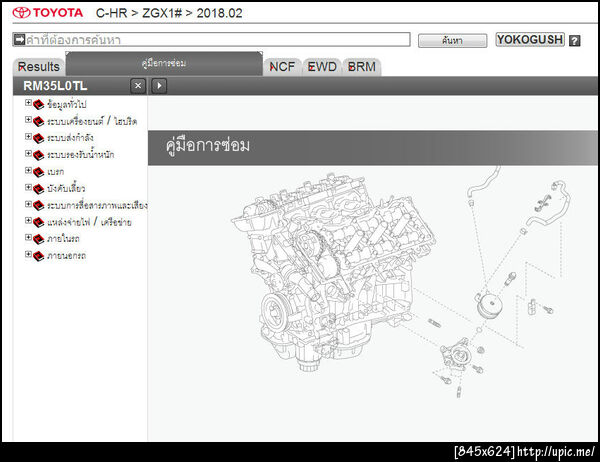Expand the เบรก tree node
Viewport: 600px width, 462px height.
coord(28,170)
